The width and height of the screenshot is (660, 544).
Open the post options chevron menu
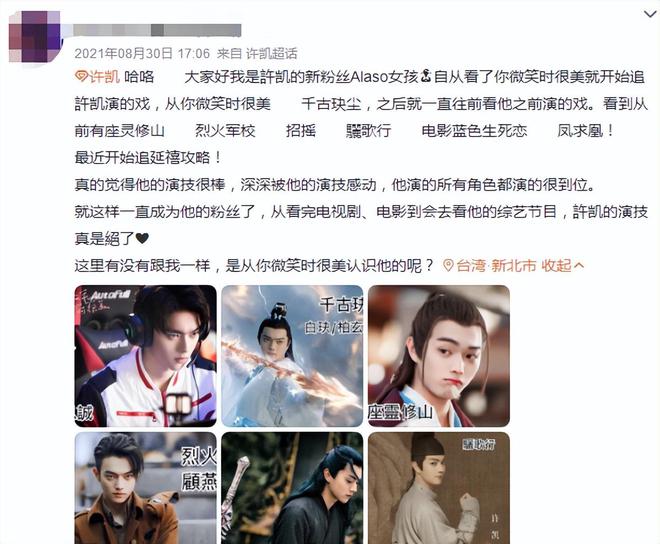pos(650,15)
